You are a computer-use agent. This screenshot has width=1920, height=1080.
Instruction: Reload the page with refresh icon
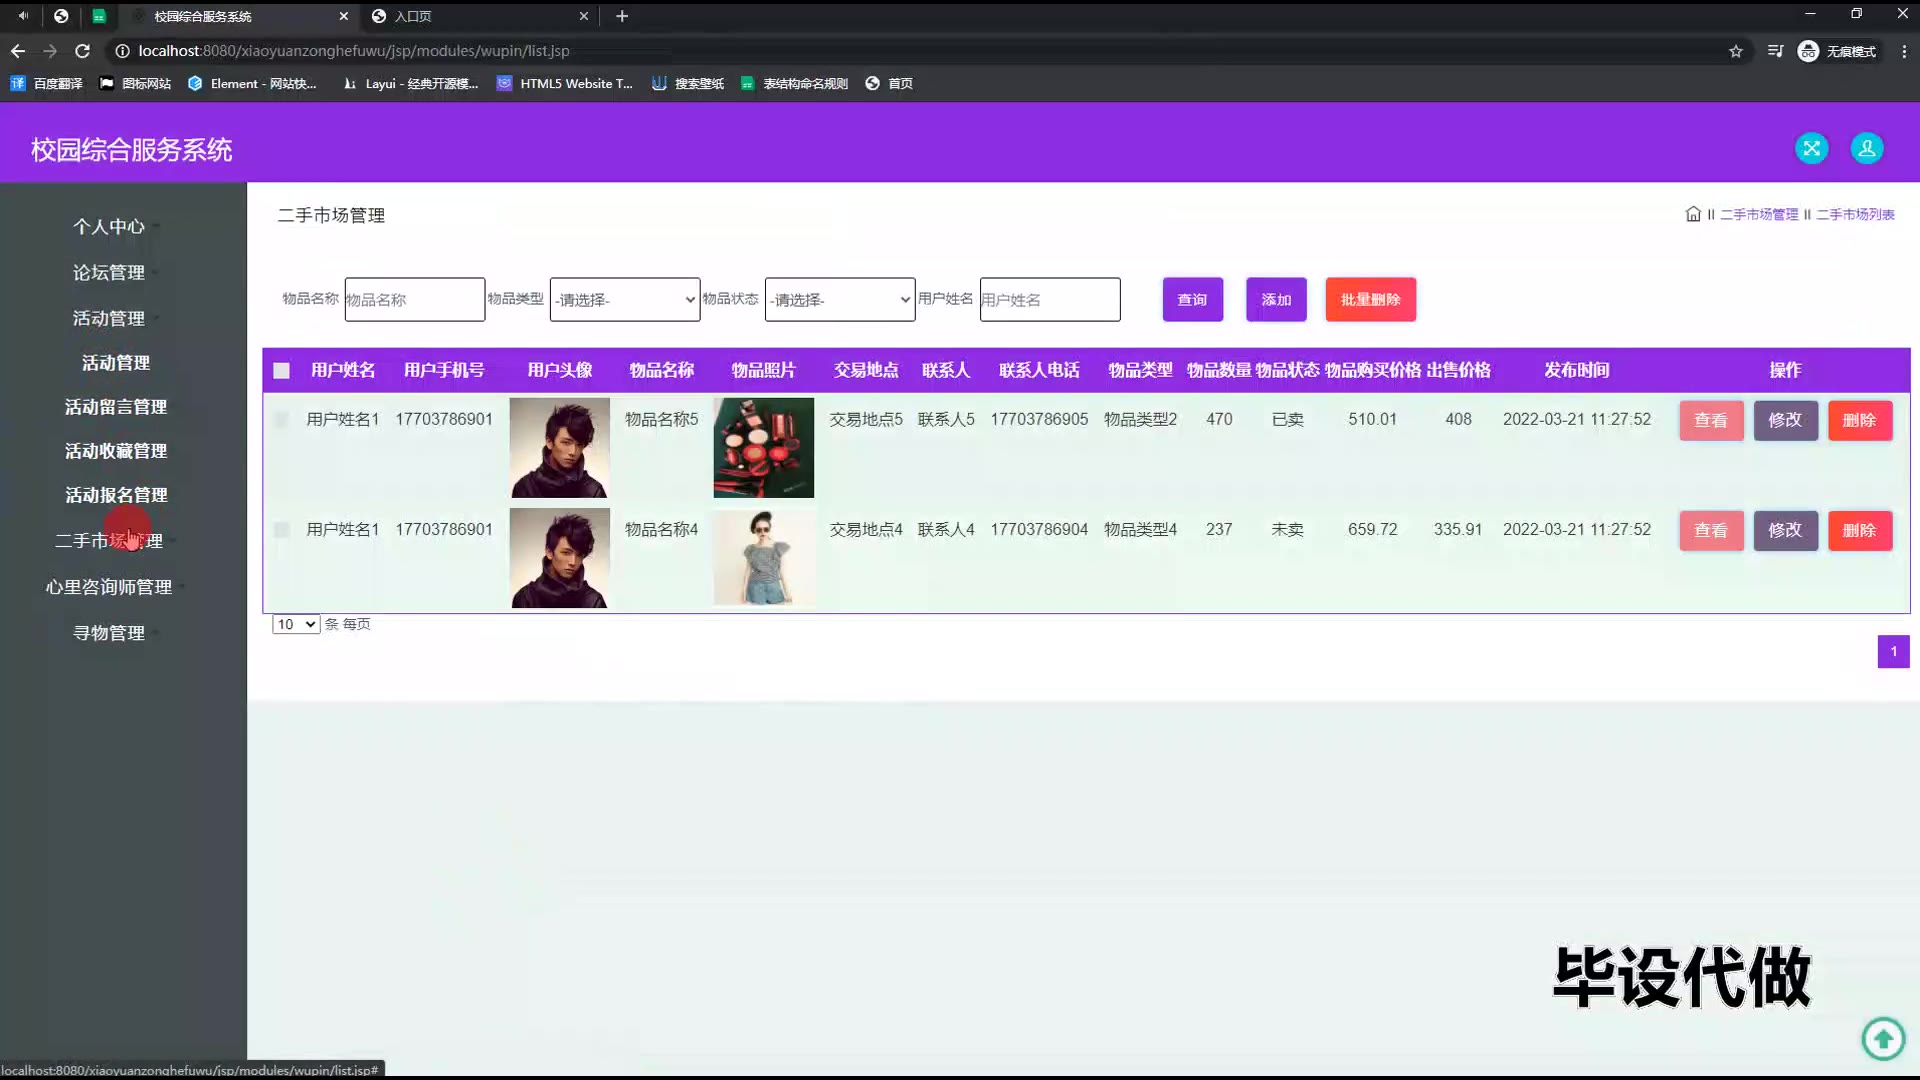point(83,51)
